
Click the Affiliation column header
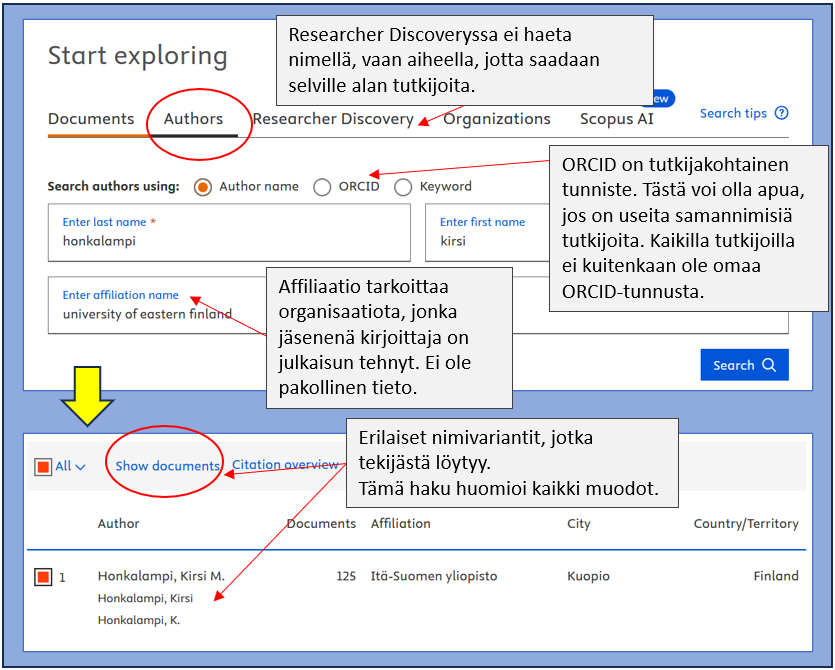coord(400,524)
